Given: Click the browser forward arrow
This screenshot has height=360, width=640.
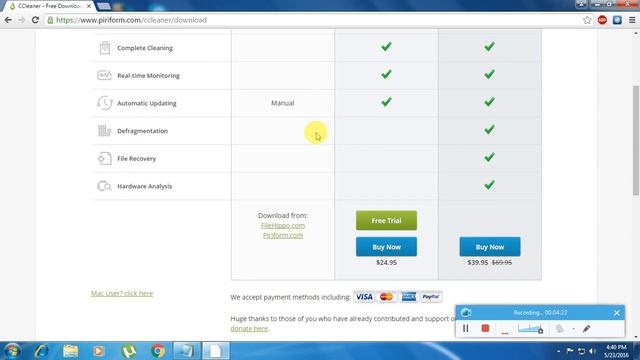Looking at the screenshot, I should point(22,20).
